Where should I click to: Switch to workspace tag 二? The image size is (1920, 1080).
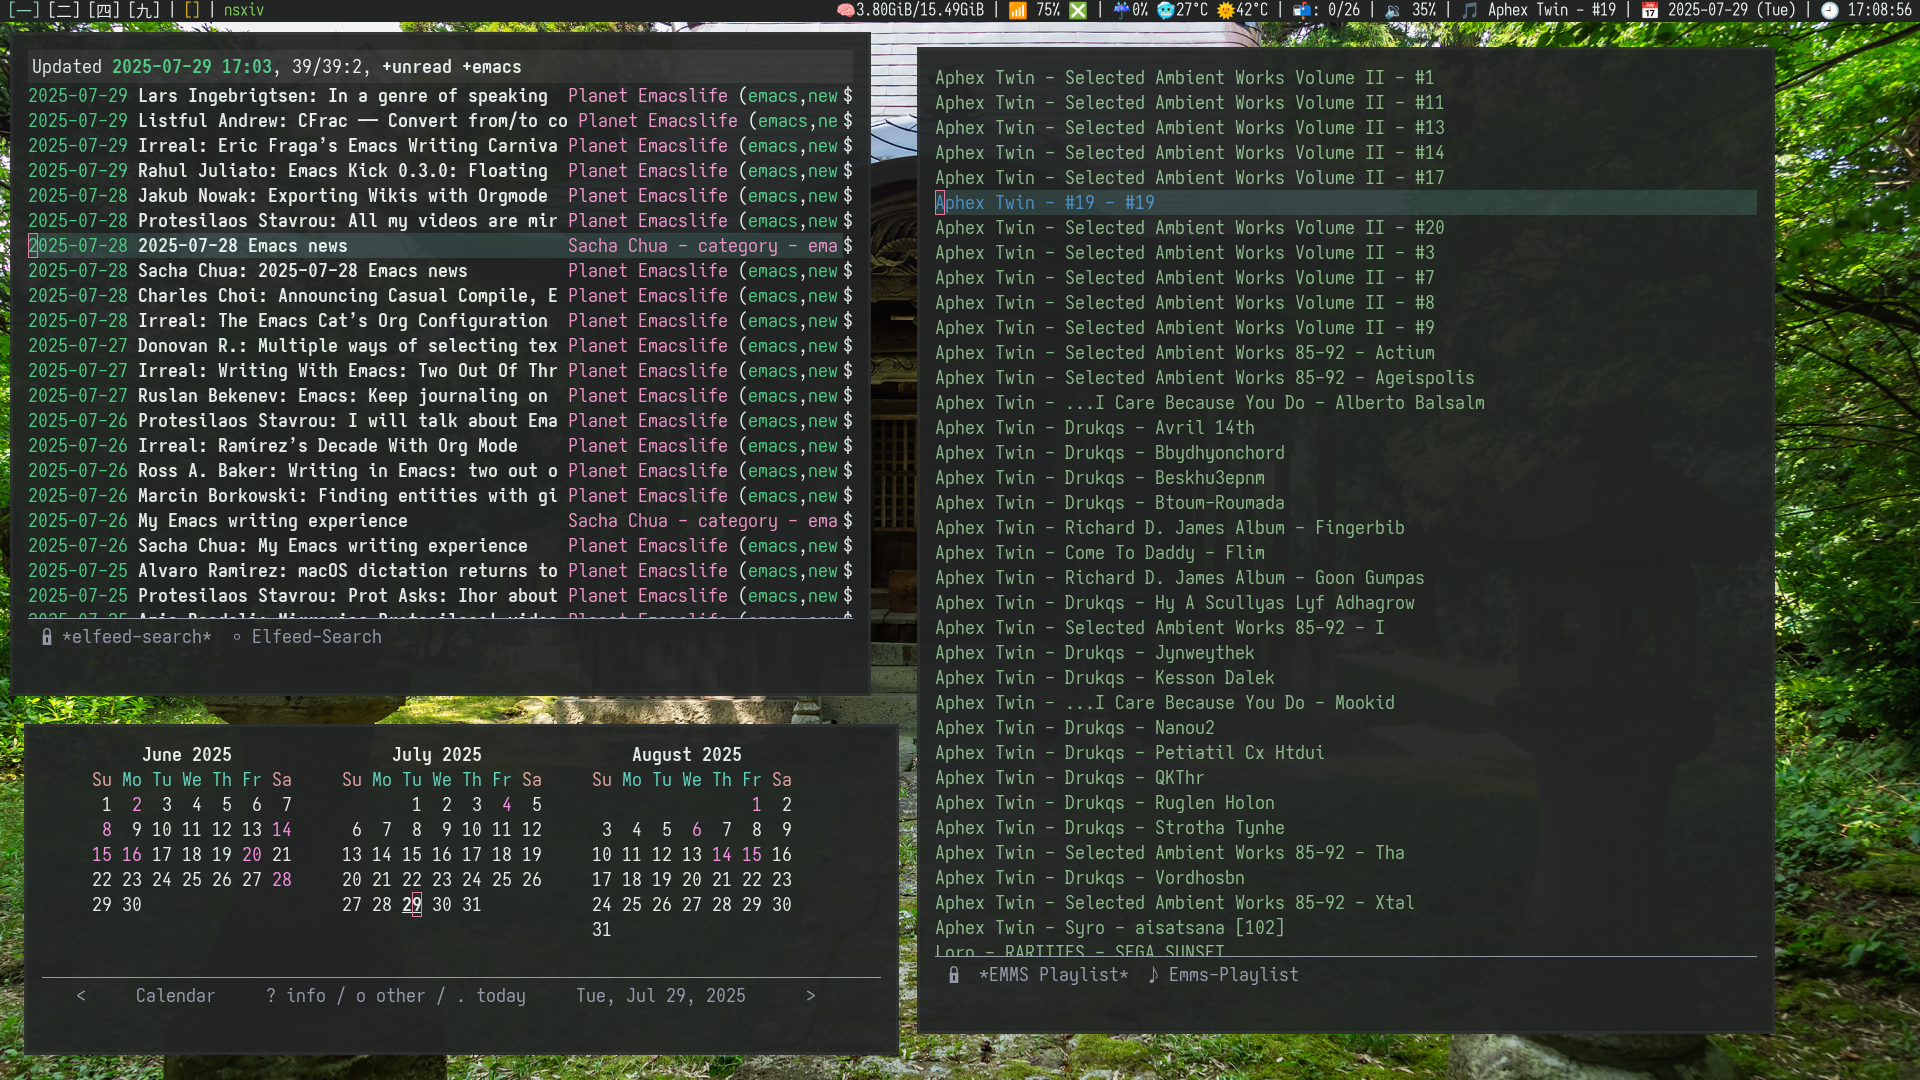[64, 10]
